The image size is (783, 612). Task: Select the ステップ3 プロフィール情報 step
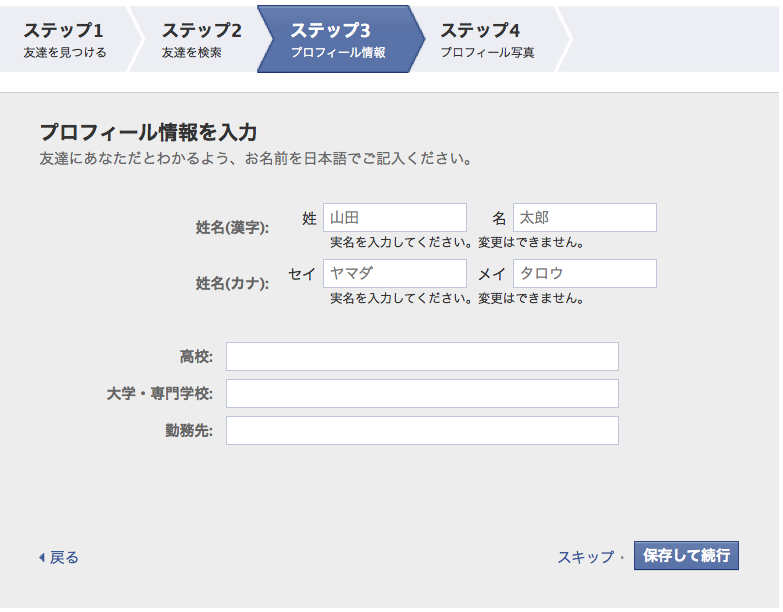click(338, 39)
